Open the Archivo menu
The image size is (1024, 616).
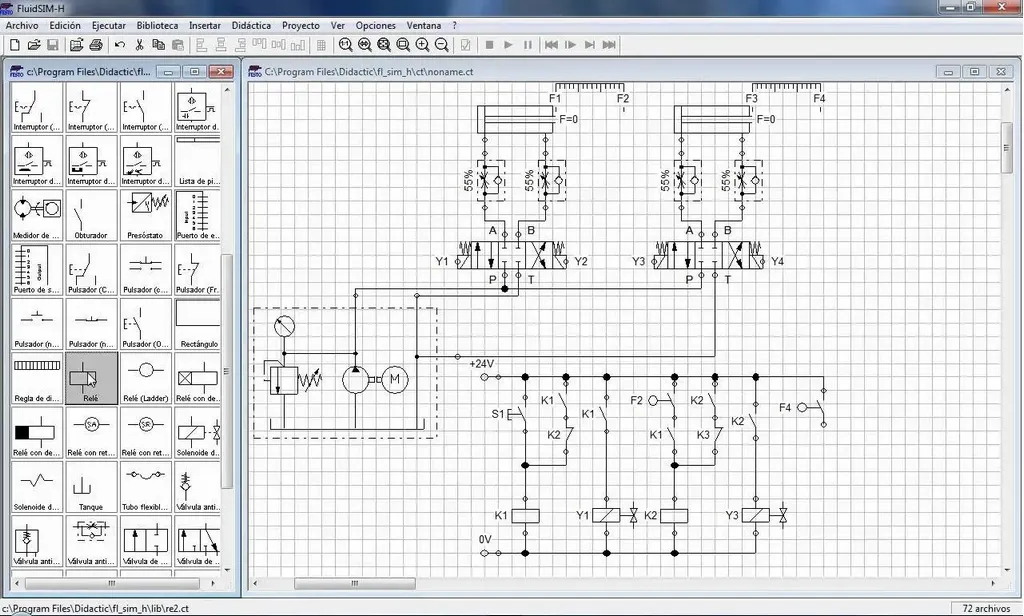[x=22, y=25]
